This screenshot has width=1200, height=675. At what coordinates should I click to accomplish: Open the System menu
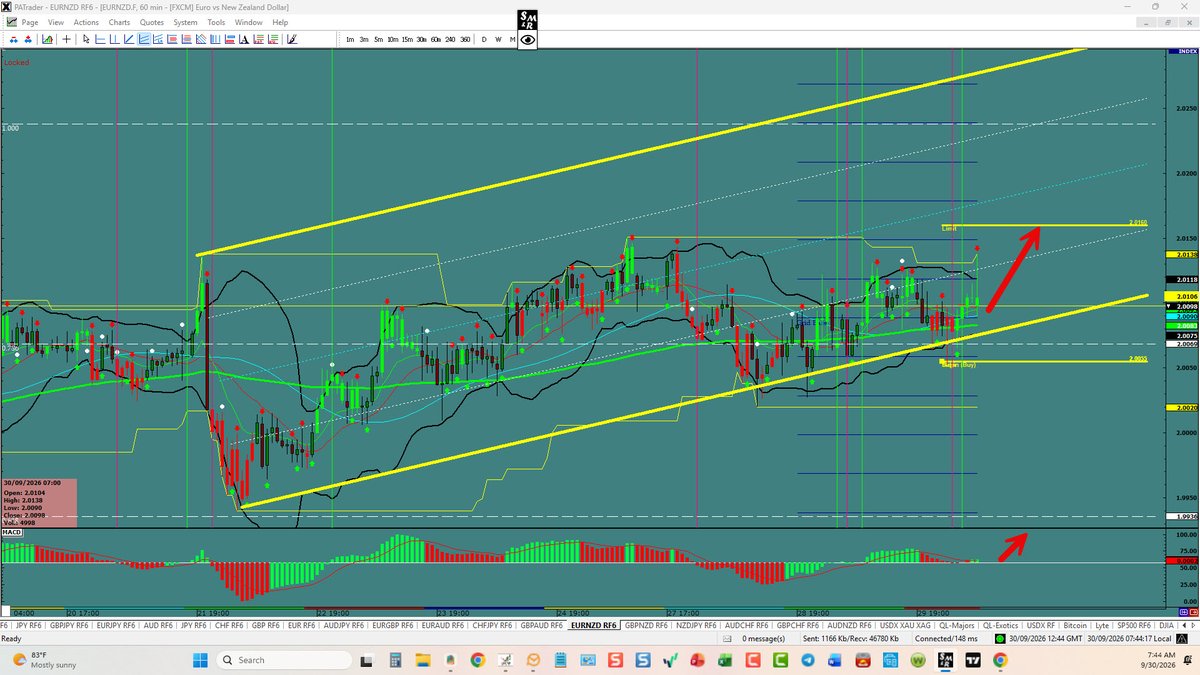185,22
